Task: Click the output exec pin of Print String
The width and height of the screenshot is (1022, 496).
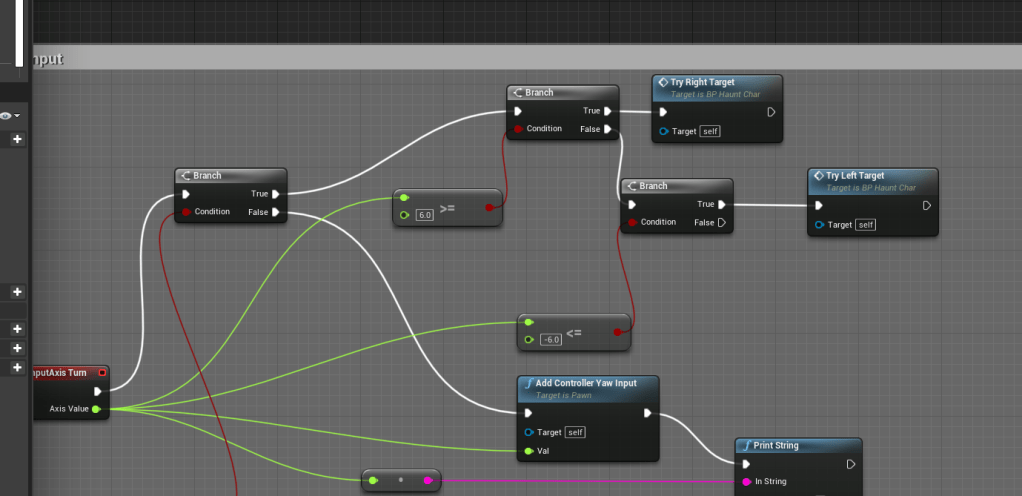Action: tap(851, 464)
